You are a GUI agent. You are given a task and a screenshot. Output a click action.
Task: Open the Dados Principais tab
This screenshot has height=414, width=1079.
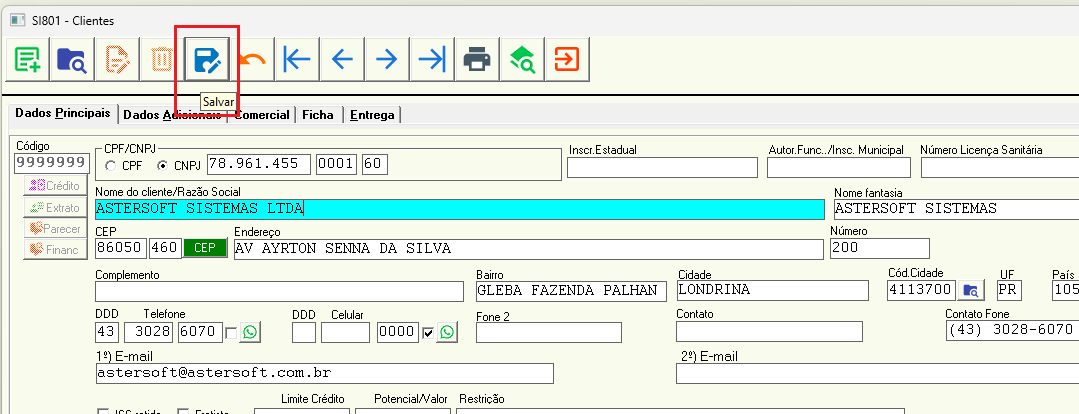63,113
